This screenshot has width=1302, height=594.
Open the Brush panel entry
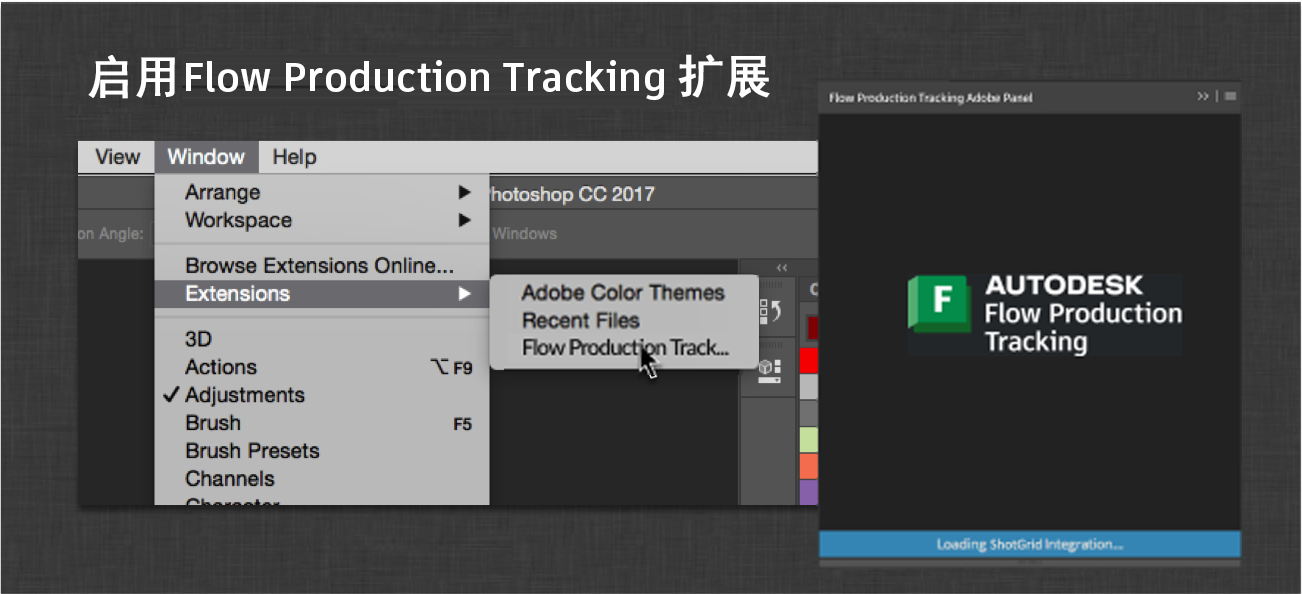(322, 423)
